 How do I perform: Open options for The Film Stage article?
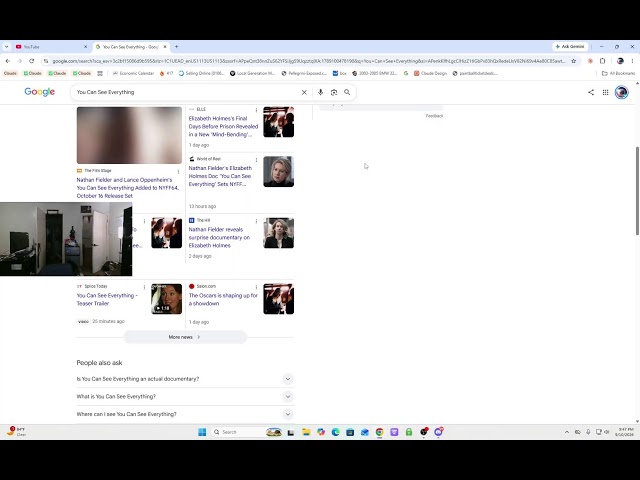(x=178, y=171)
